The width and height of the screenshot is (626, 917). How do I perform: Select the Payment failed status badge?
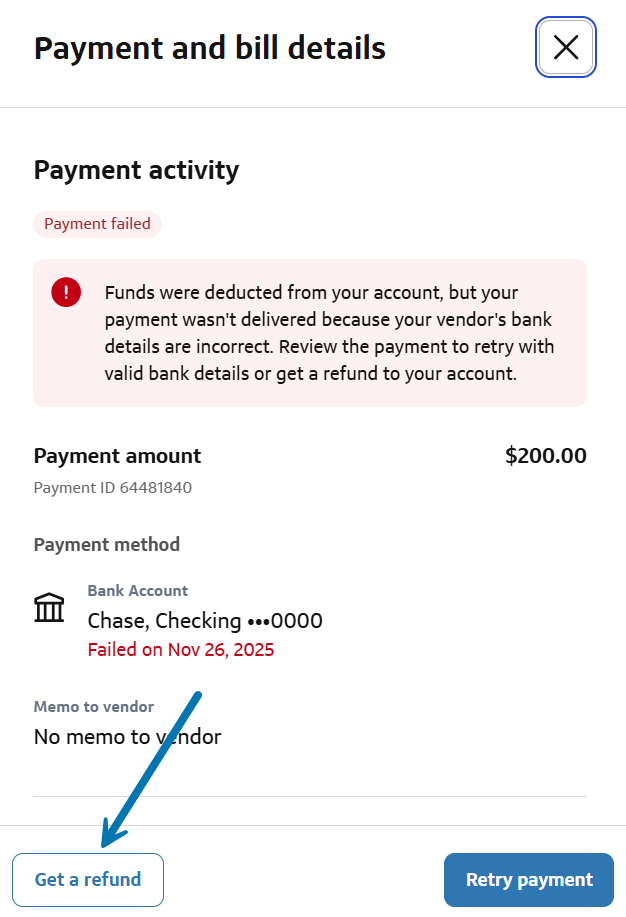pos(97,224)
